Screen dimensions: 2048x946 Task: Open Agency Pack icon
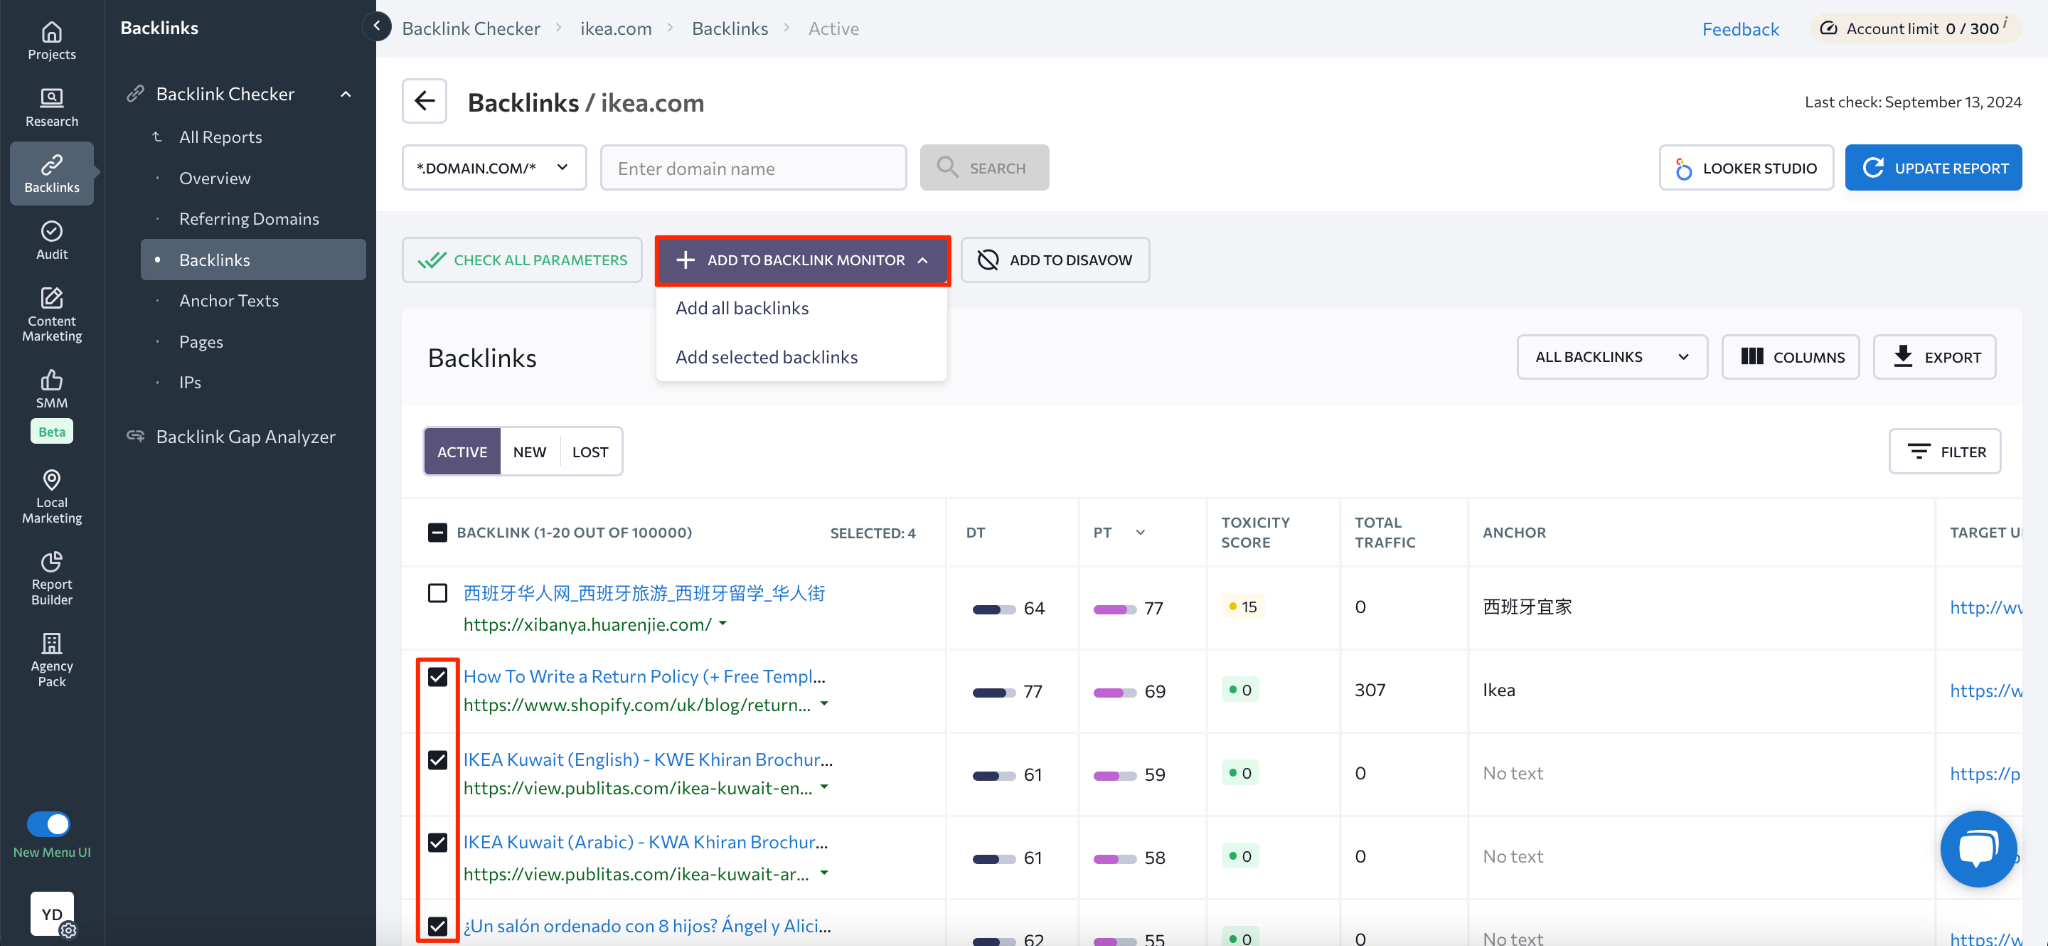coord(52,660)
